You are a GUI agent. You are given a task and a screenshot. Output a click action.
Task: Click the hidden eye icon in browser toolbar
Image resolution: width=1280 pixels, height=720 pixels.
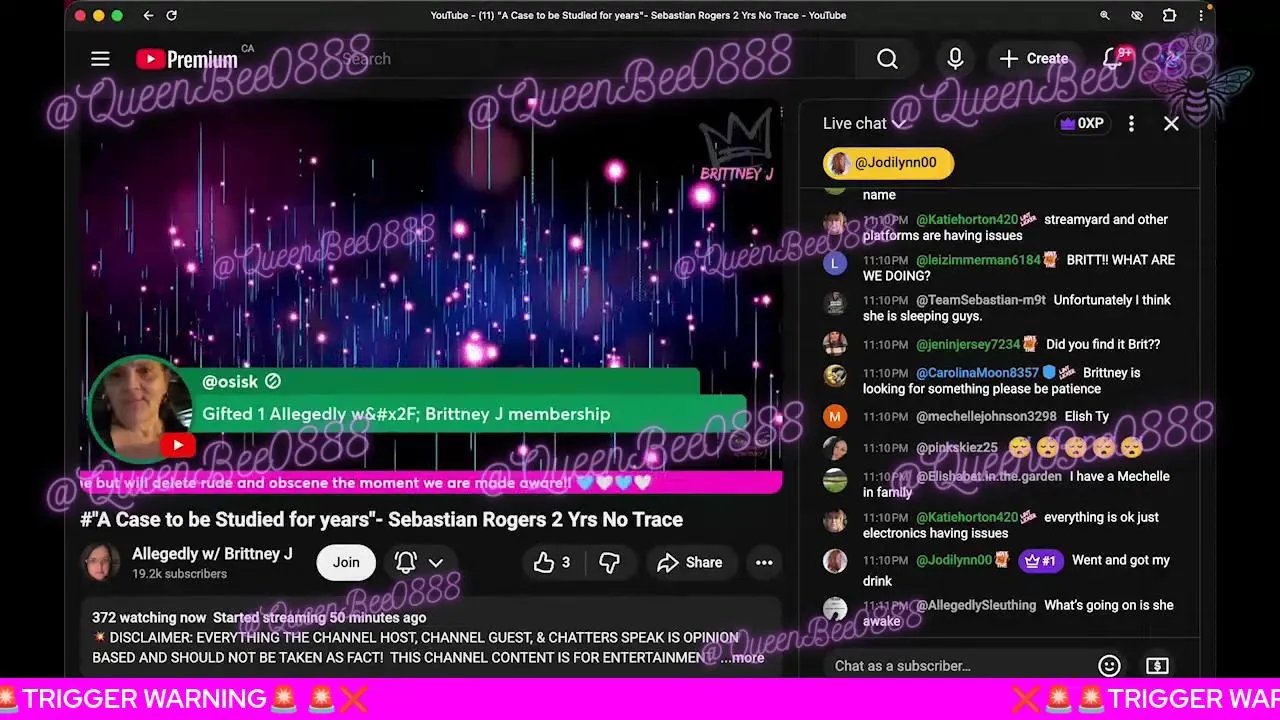1137,15
